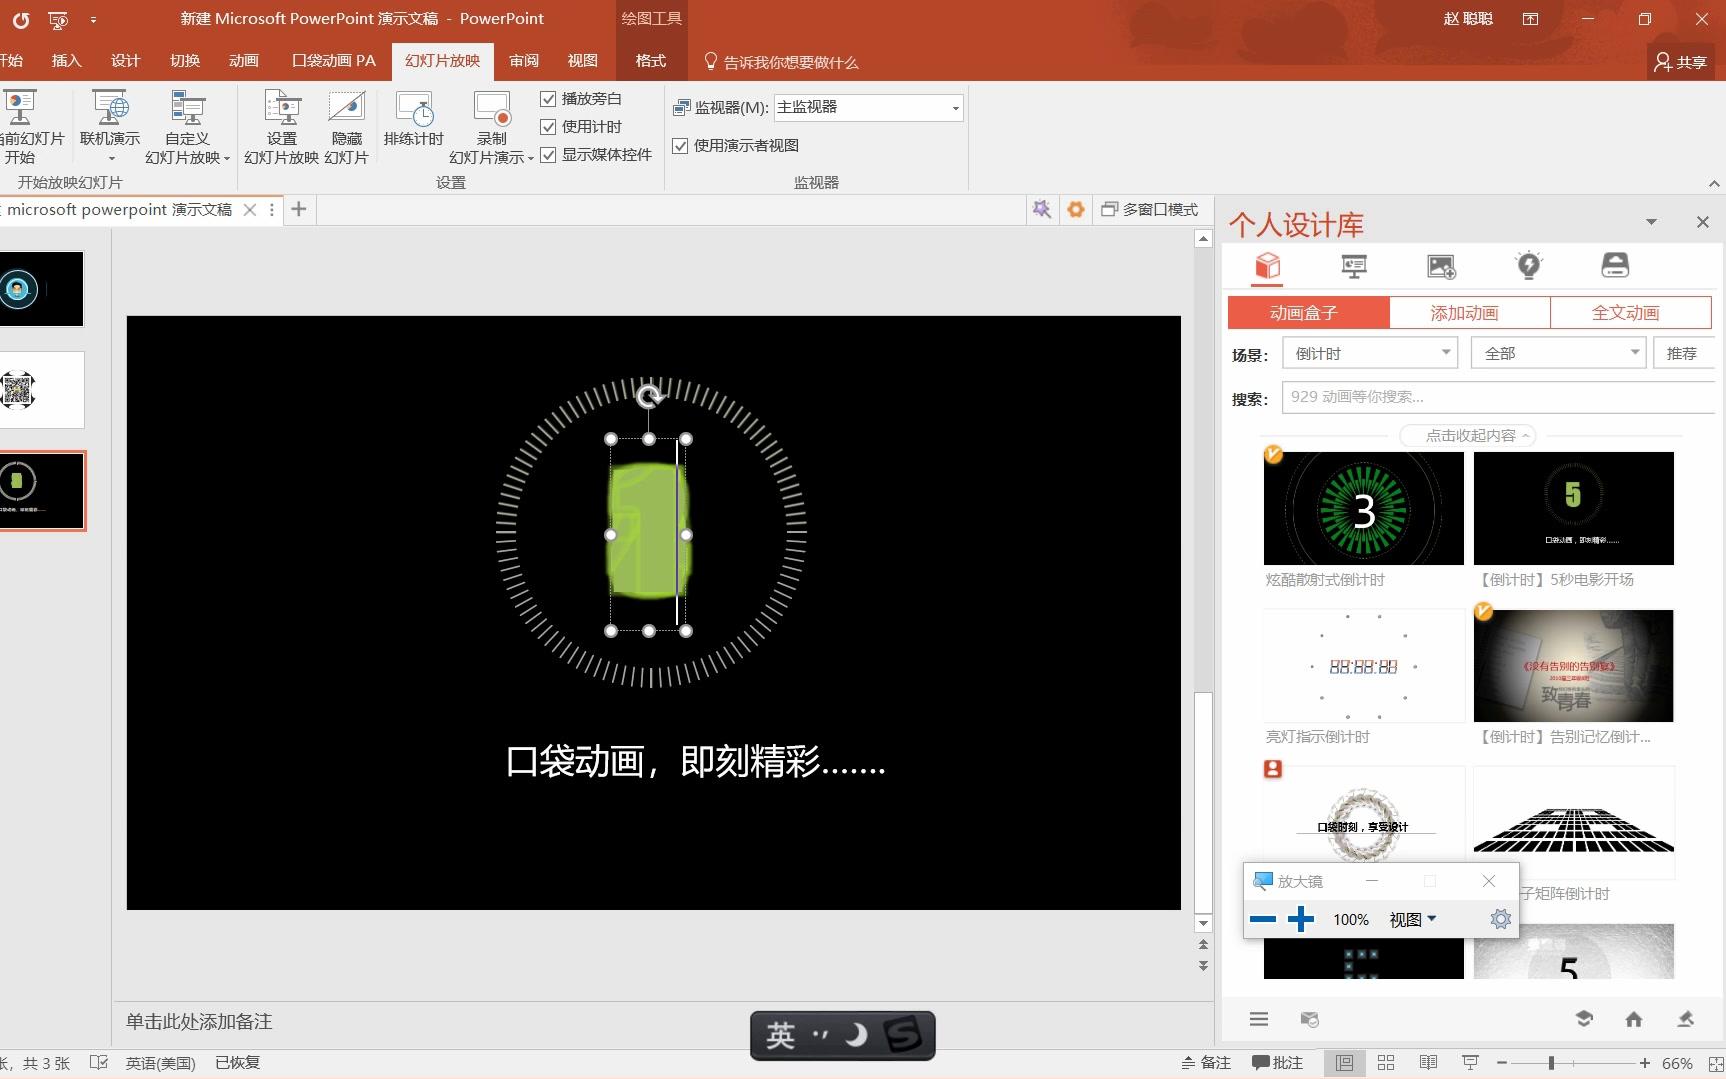Click the rotation handle above selected shape
The height and width of the screenshot is (1079, 1726).
(x=650, y=396)
